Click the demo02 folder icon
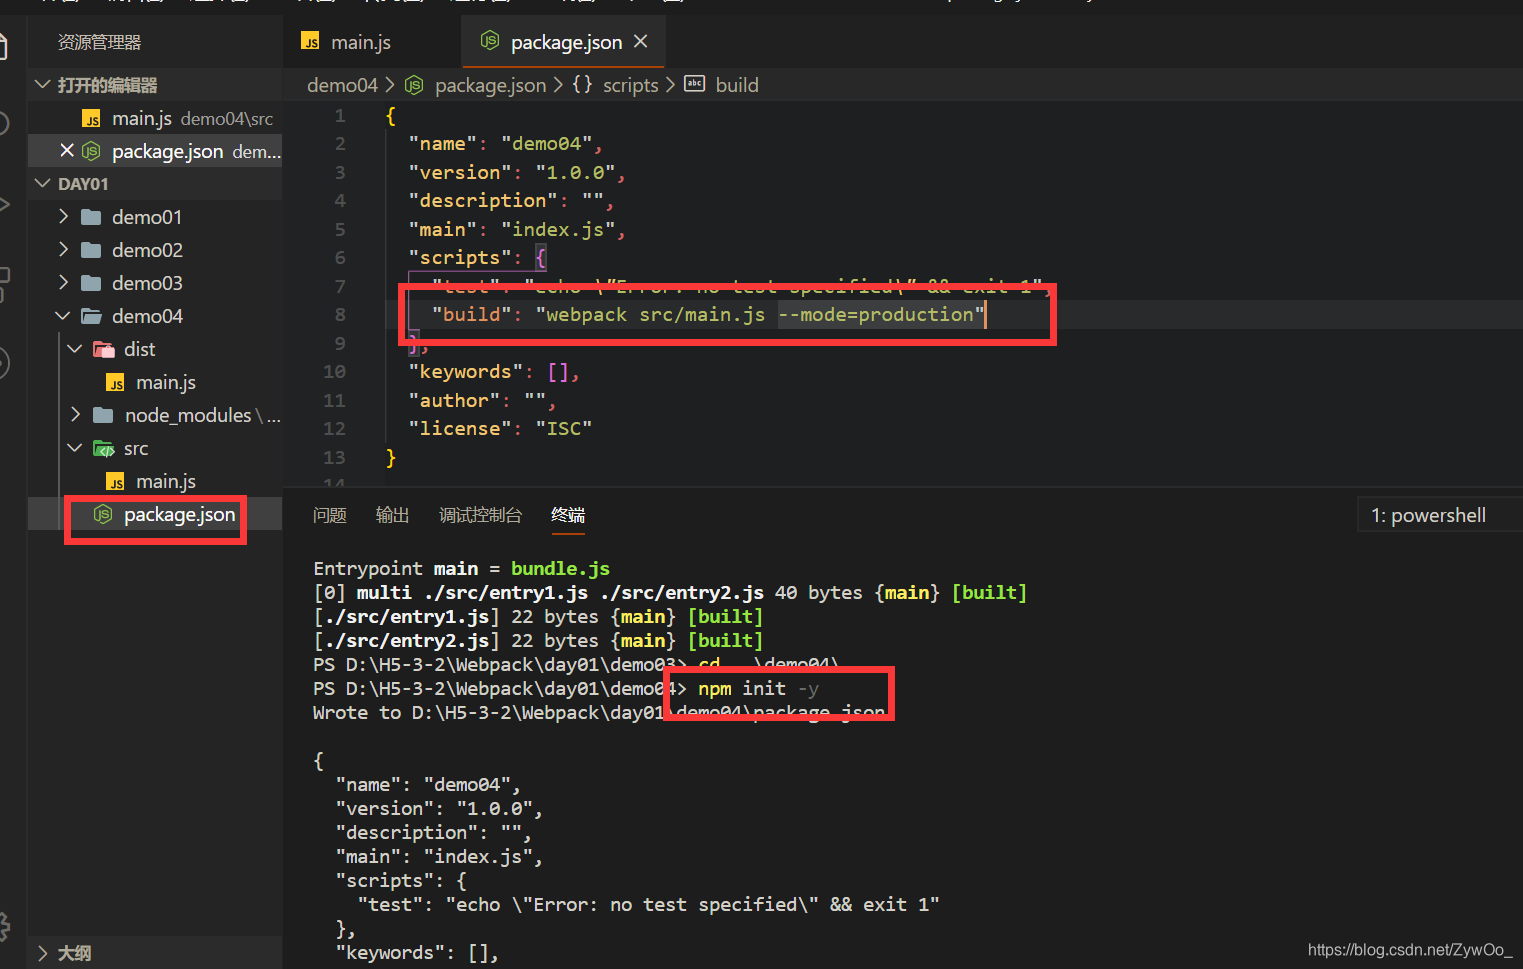Screen dimensions: 1523x969 (91, 250)
